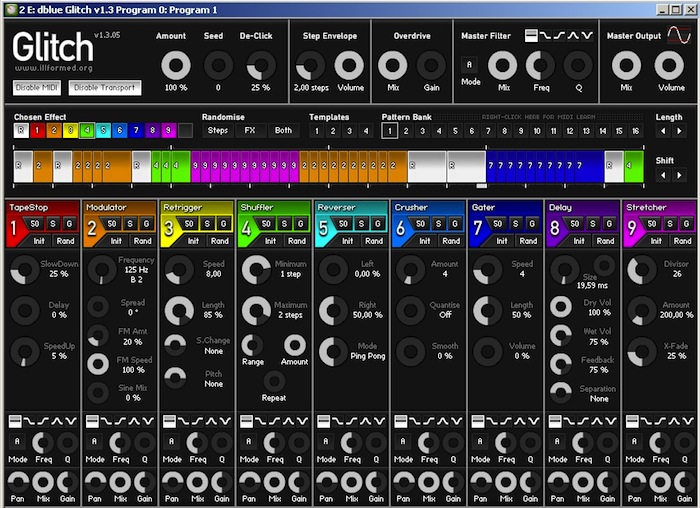Select bandpass filter shape in Gater module
The width and height of the screenshot is (700, 508).
tap(520, 421)
